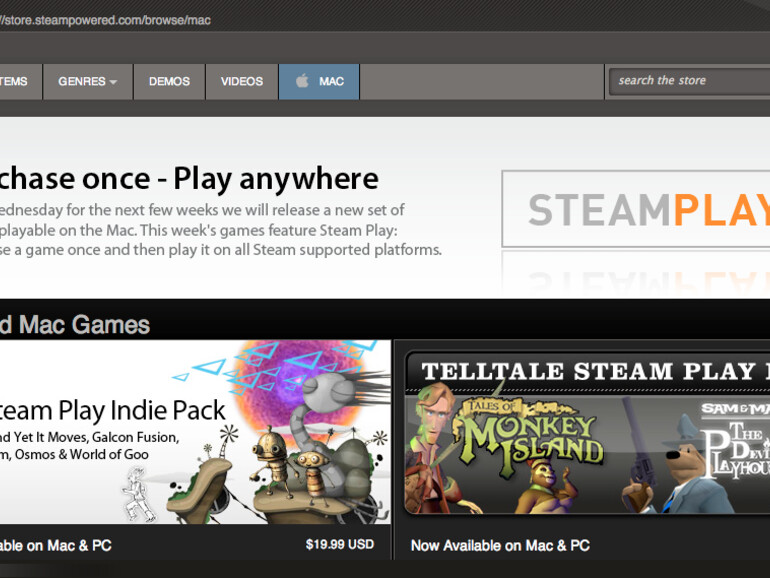
Task: Click the Tales of Monkey Island logo
Action: coord(528,437)
